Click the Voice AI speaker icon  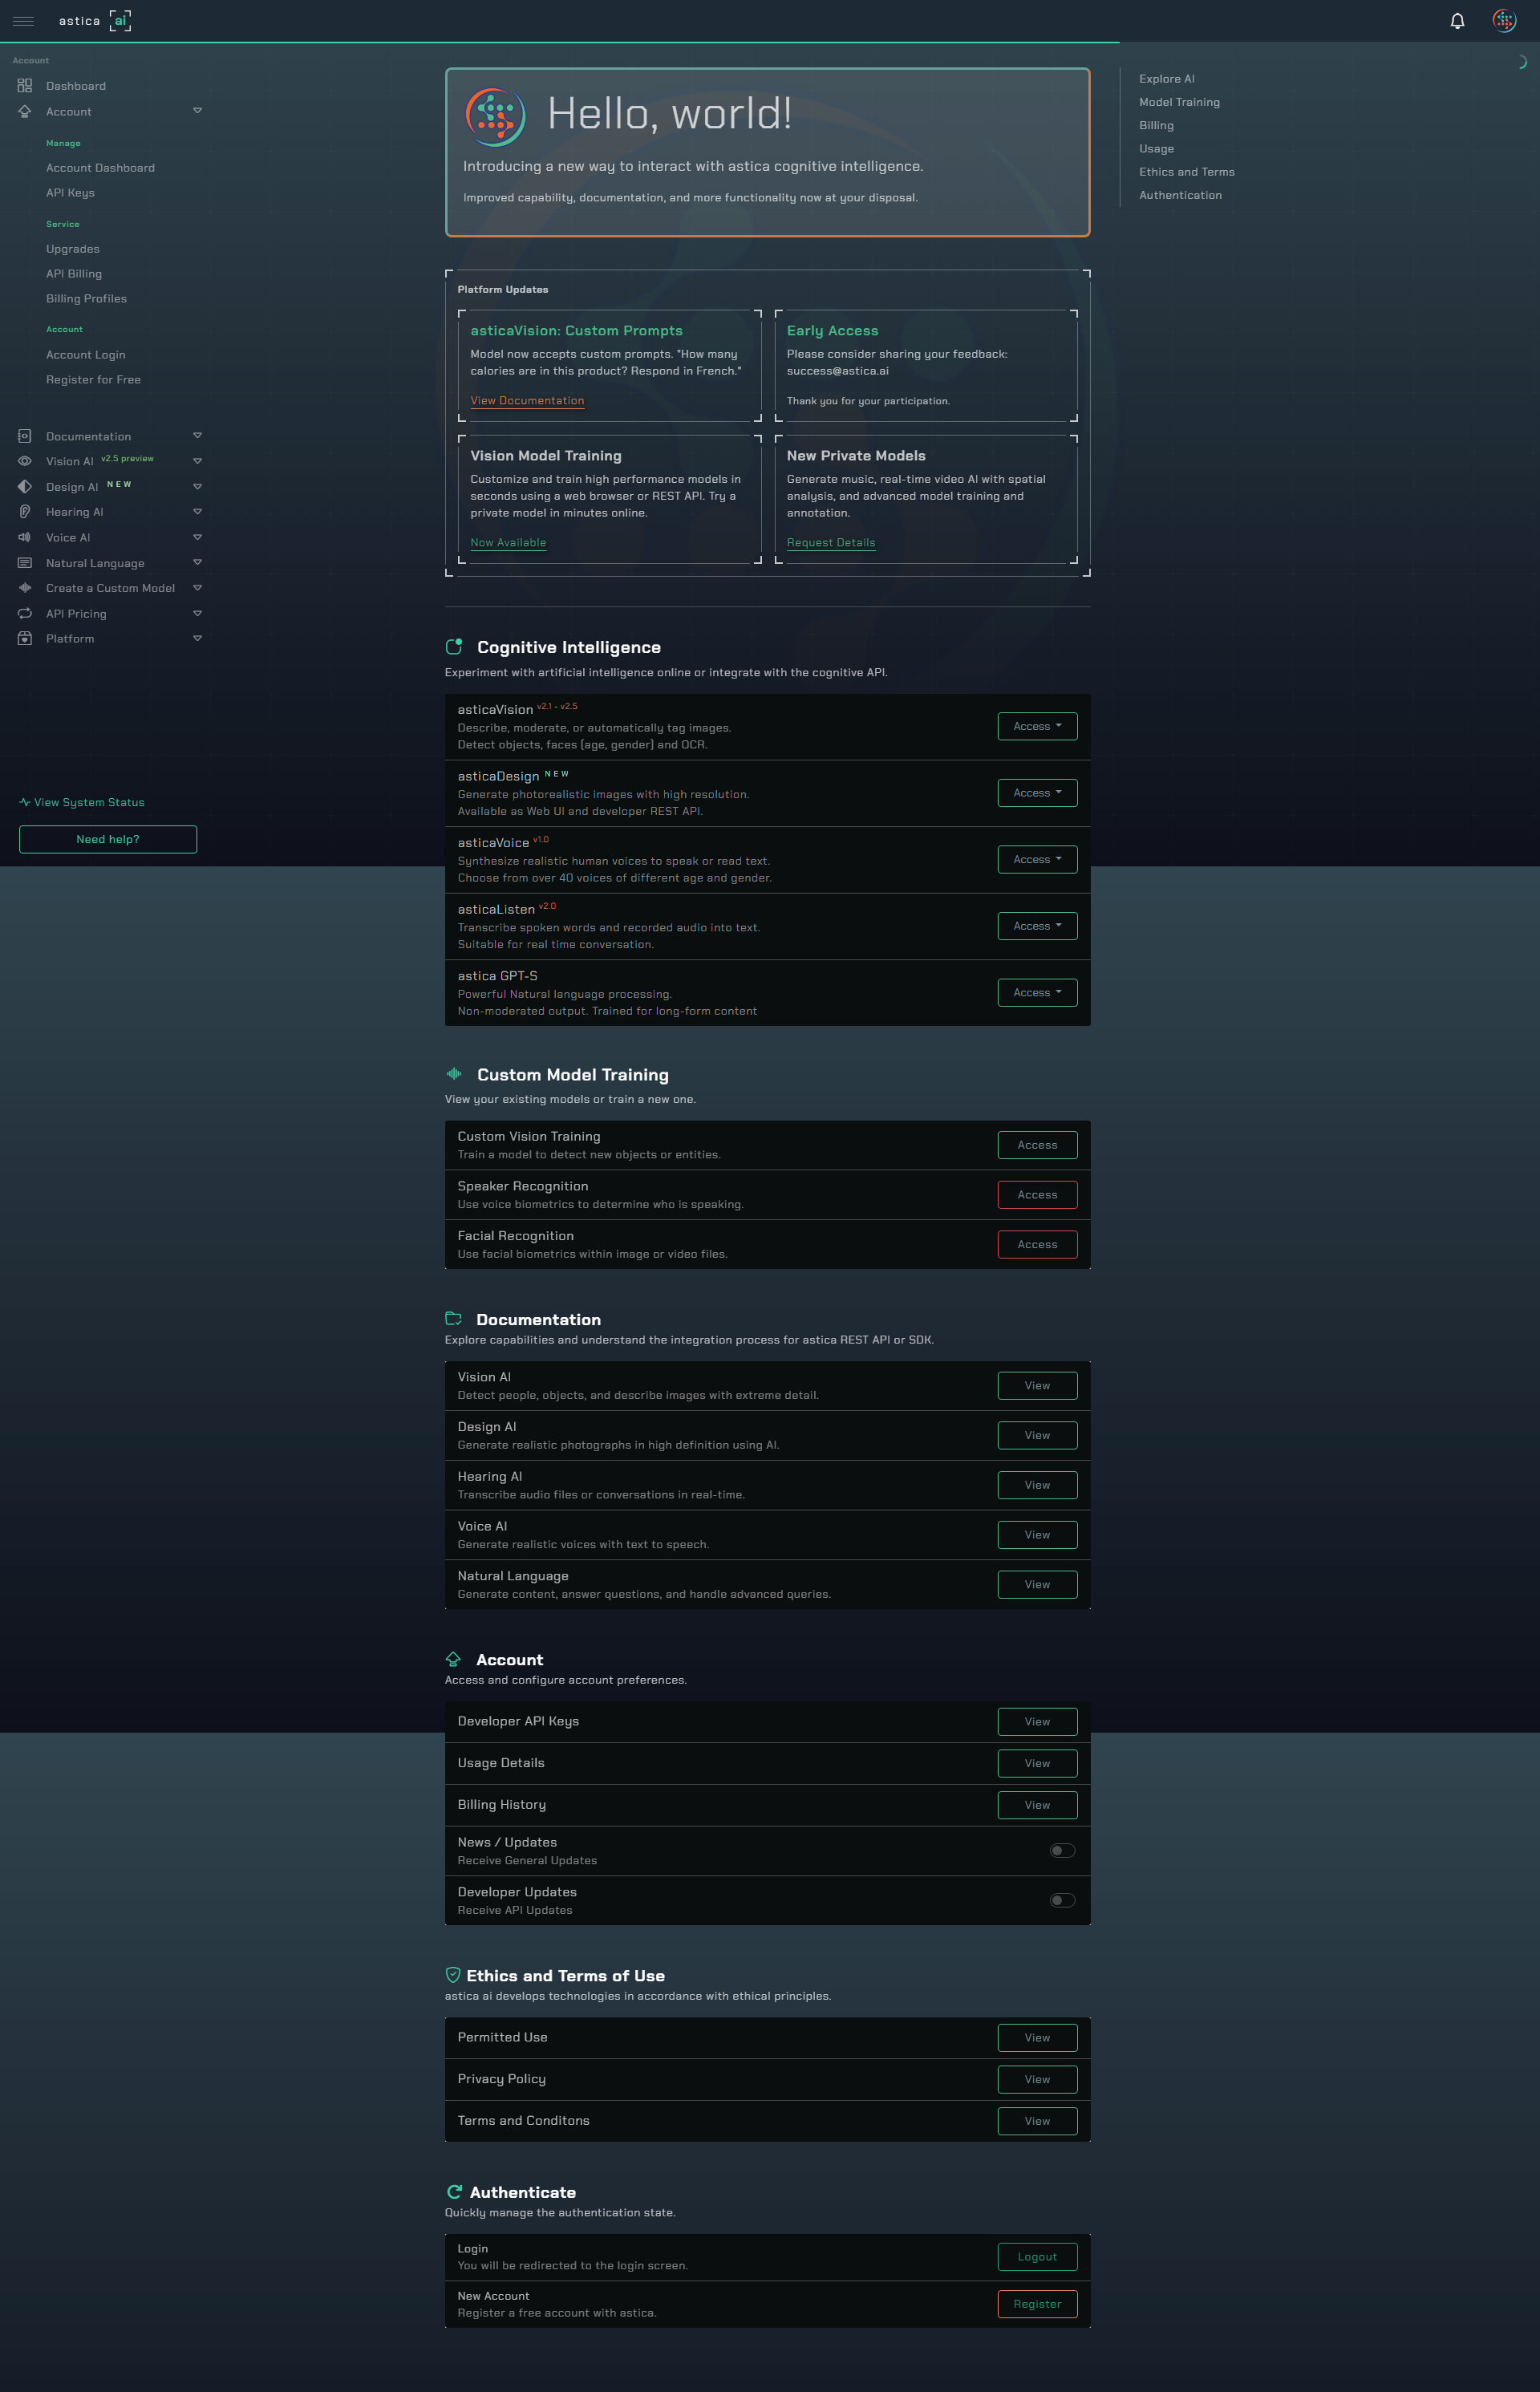click(x=25, y=538)
